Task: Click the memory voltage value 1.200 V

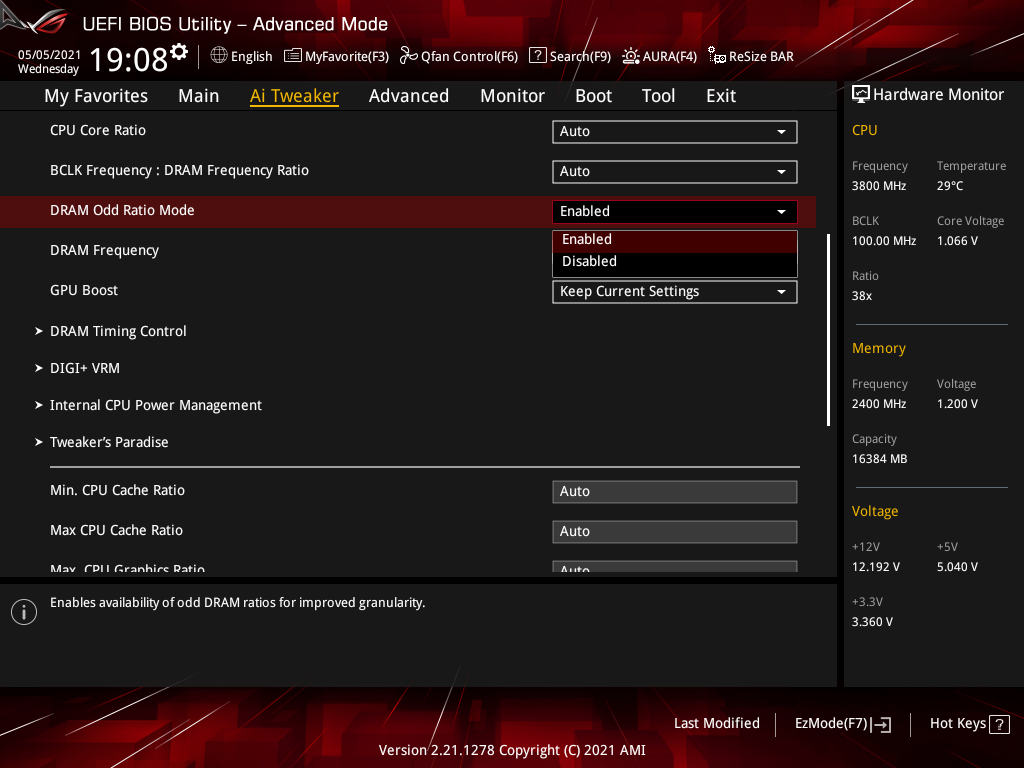Action: (x=957, y=404)
